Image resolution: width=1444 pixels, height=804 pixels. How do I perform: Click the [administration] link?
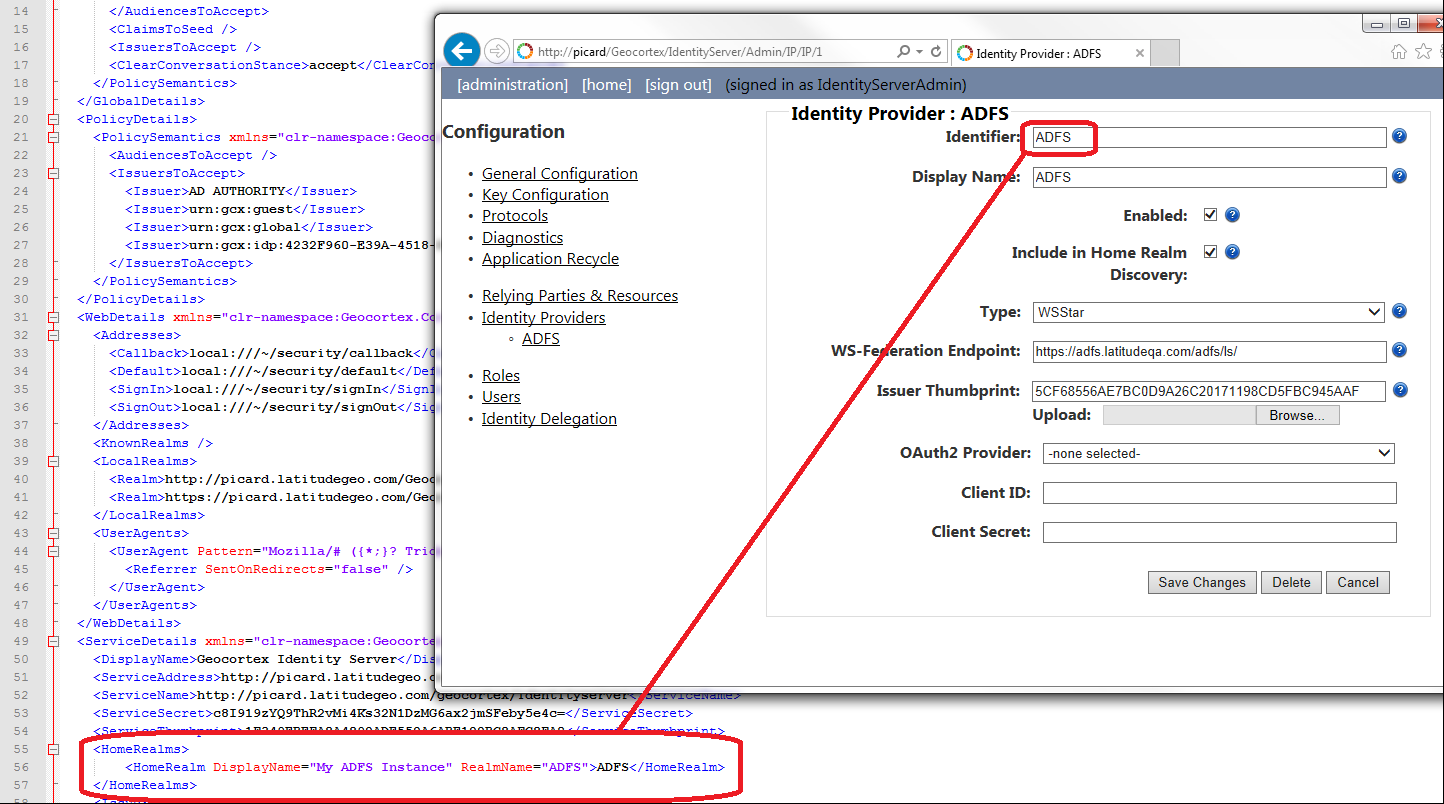click(512, 85)
